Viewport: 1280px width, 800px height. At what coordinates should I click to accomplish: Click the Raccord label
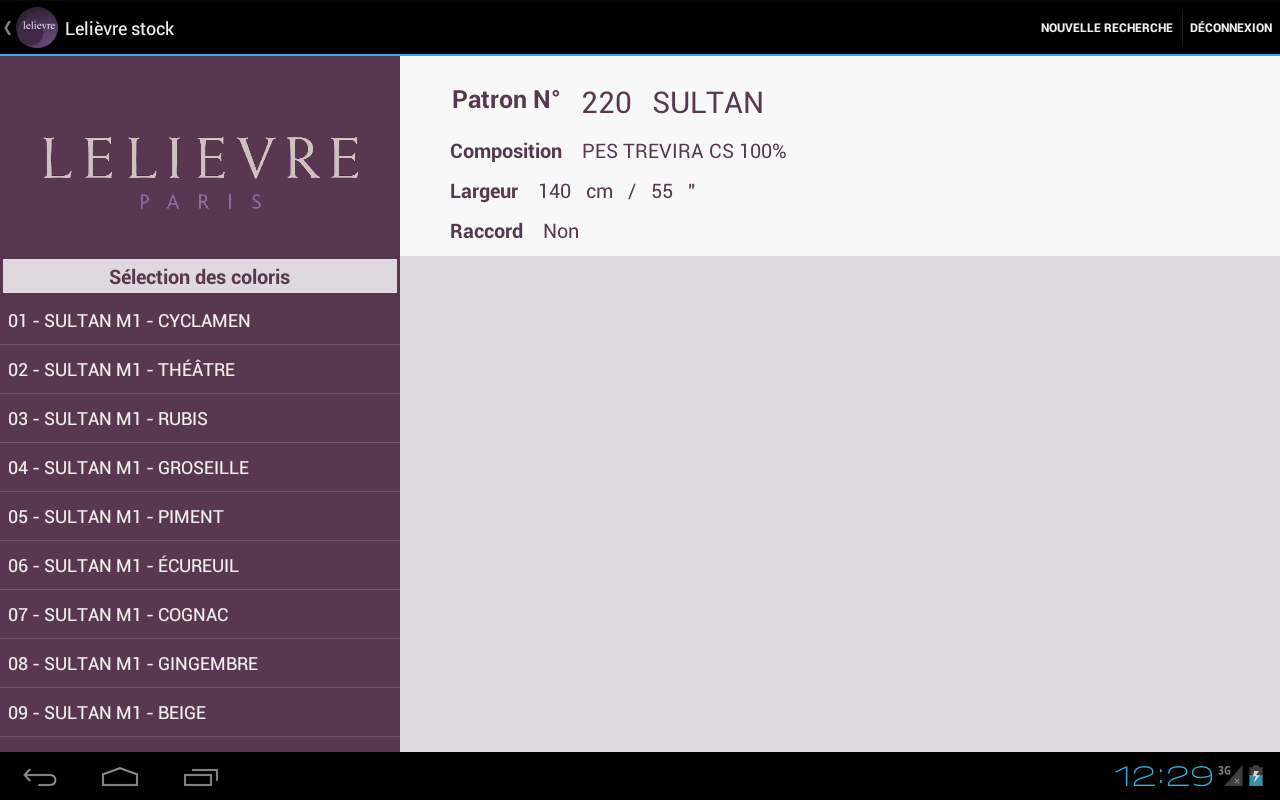coord(486,231)
